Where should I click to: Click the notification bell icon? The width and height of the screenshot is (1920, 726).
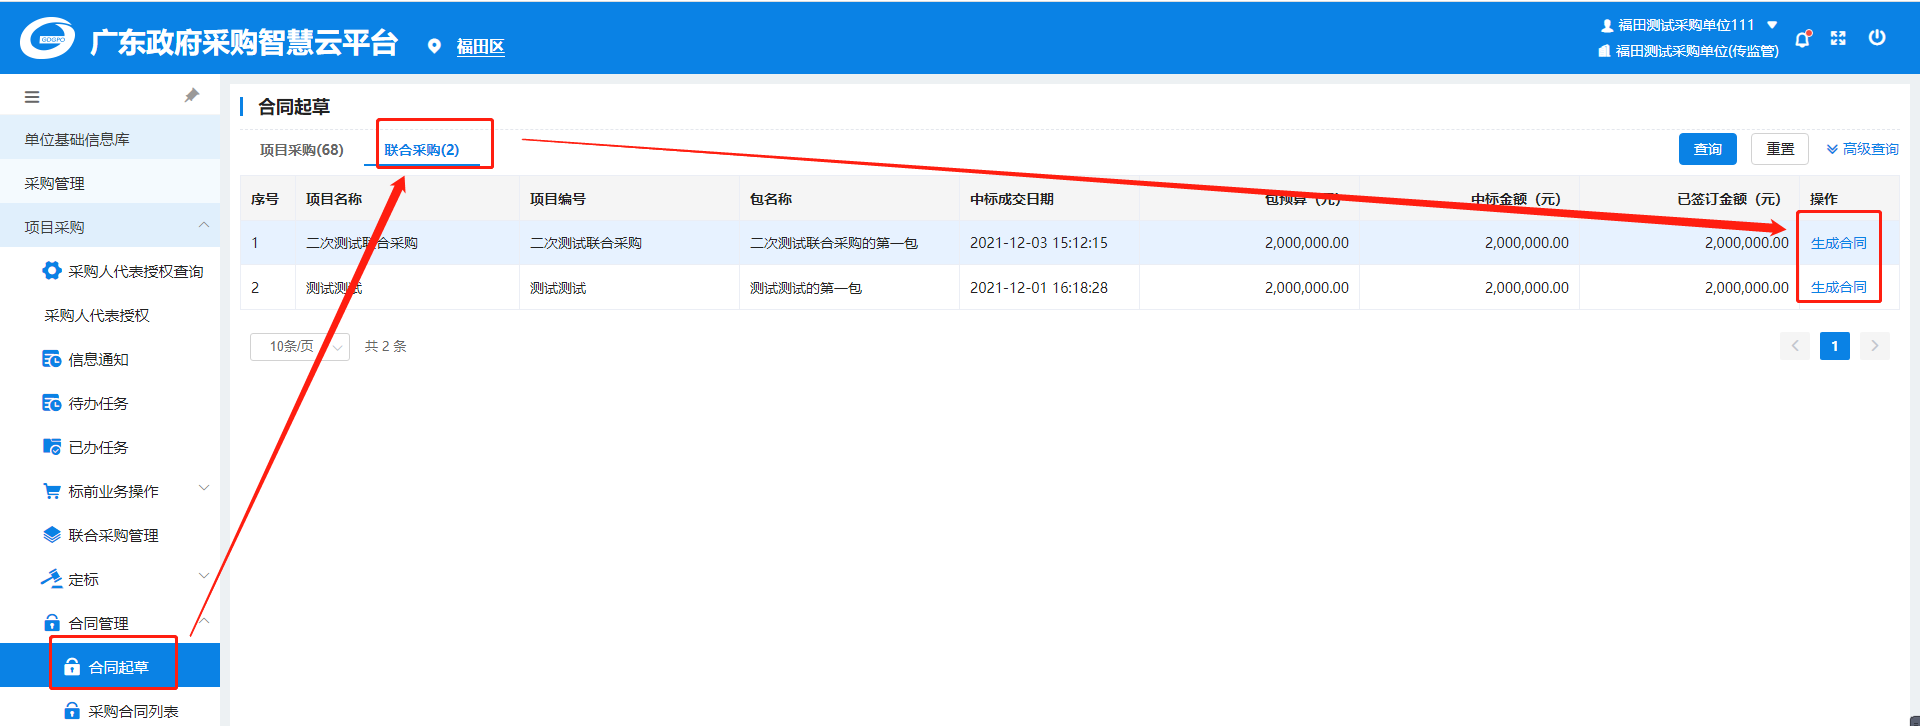click(1802, 39)
